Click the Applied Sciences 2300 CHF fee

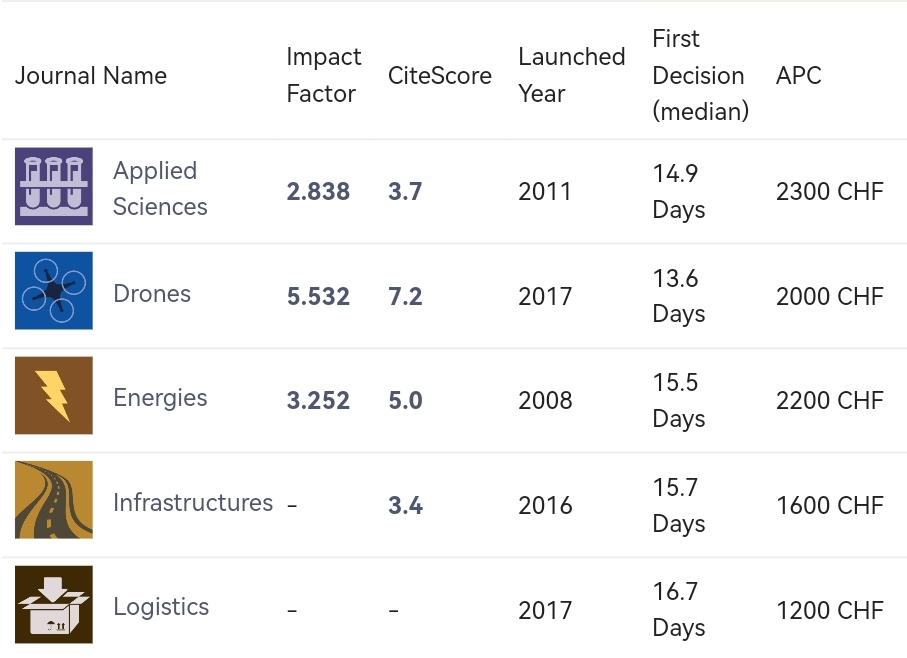pos(829,192)
